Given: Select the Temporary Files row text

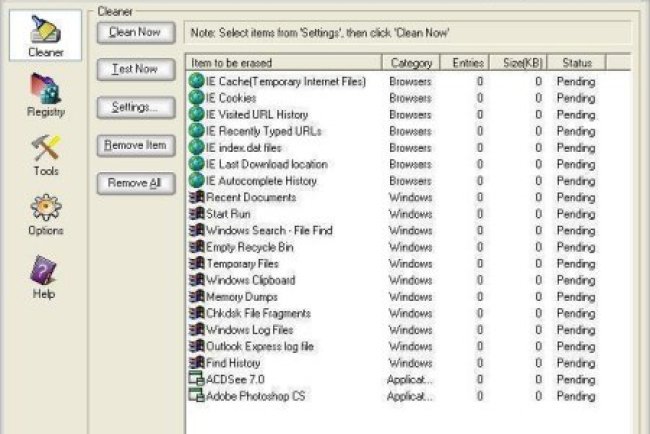Looking at the screenshot, I should coord(243,264).
